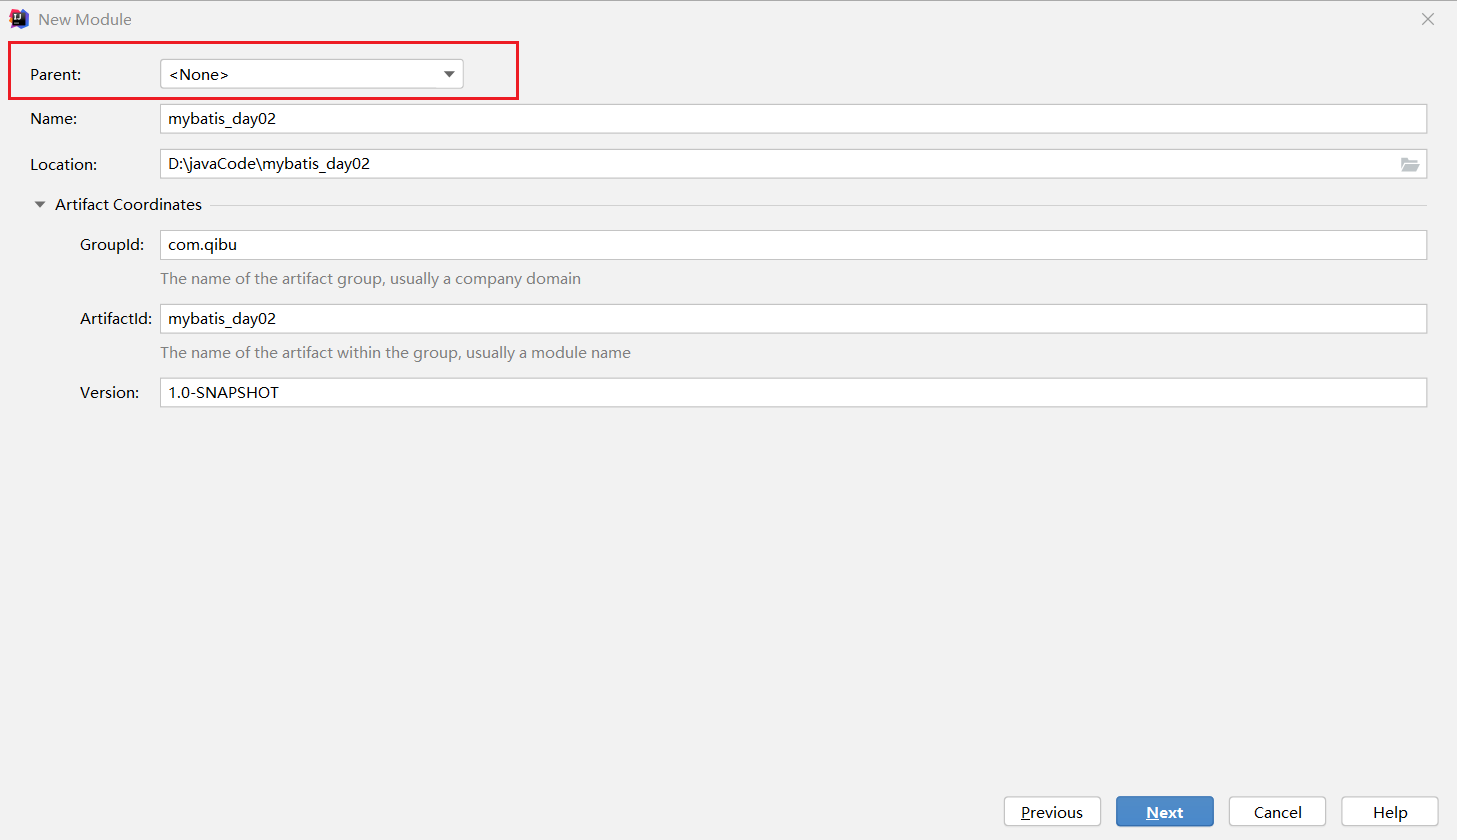This screenshot has height=840, width=1457.
Task: Click the ArtifactId input field
Action: pos(793,319)
